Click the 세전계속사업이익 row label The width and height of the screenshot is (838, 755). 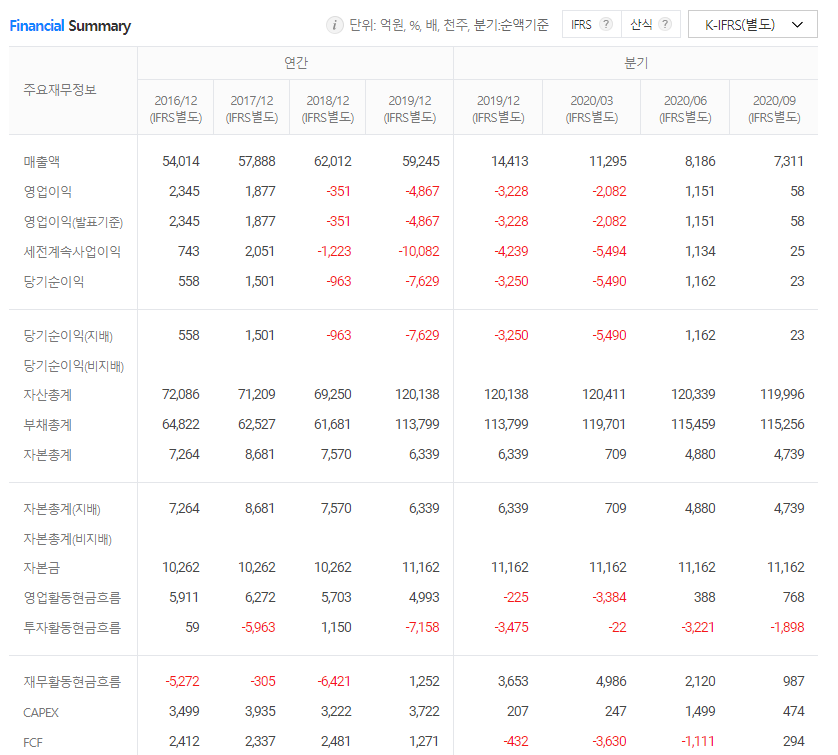tap(72, 251)
